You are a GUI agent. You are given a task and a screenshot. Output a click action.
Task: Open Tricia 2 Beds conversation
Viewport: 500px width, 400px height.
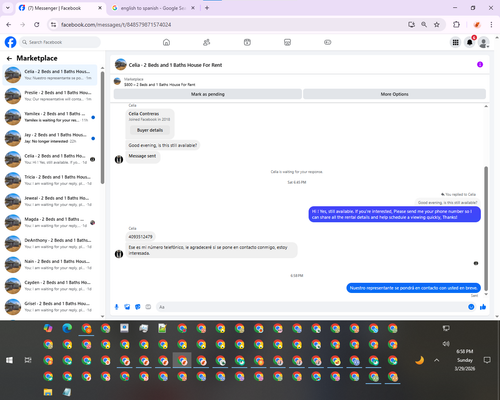[50, 180]
